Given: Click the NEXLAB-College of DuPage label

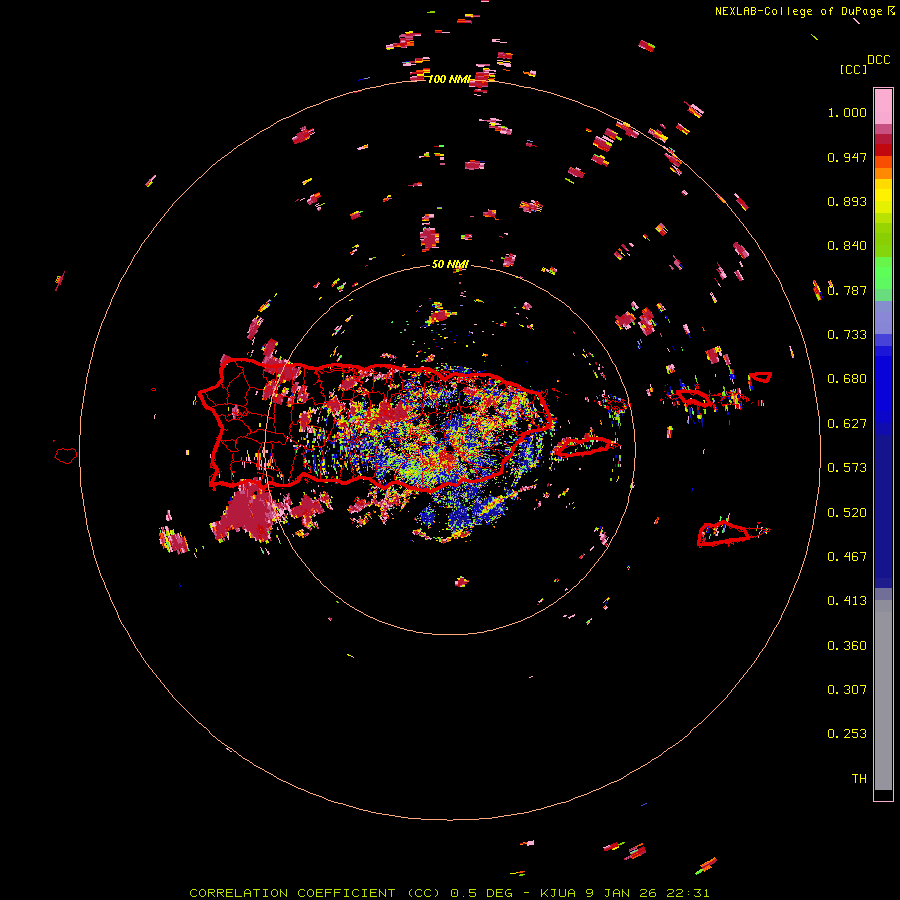Looking at the screenshot, I should click(798, 11).
